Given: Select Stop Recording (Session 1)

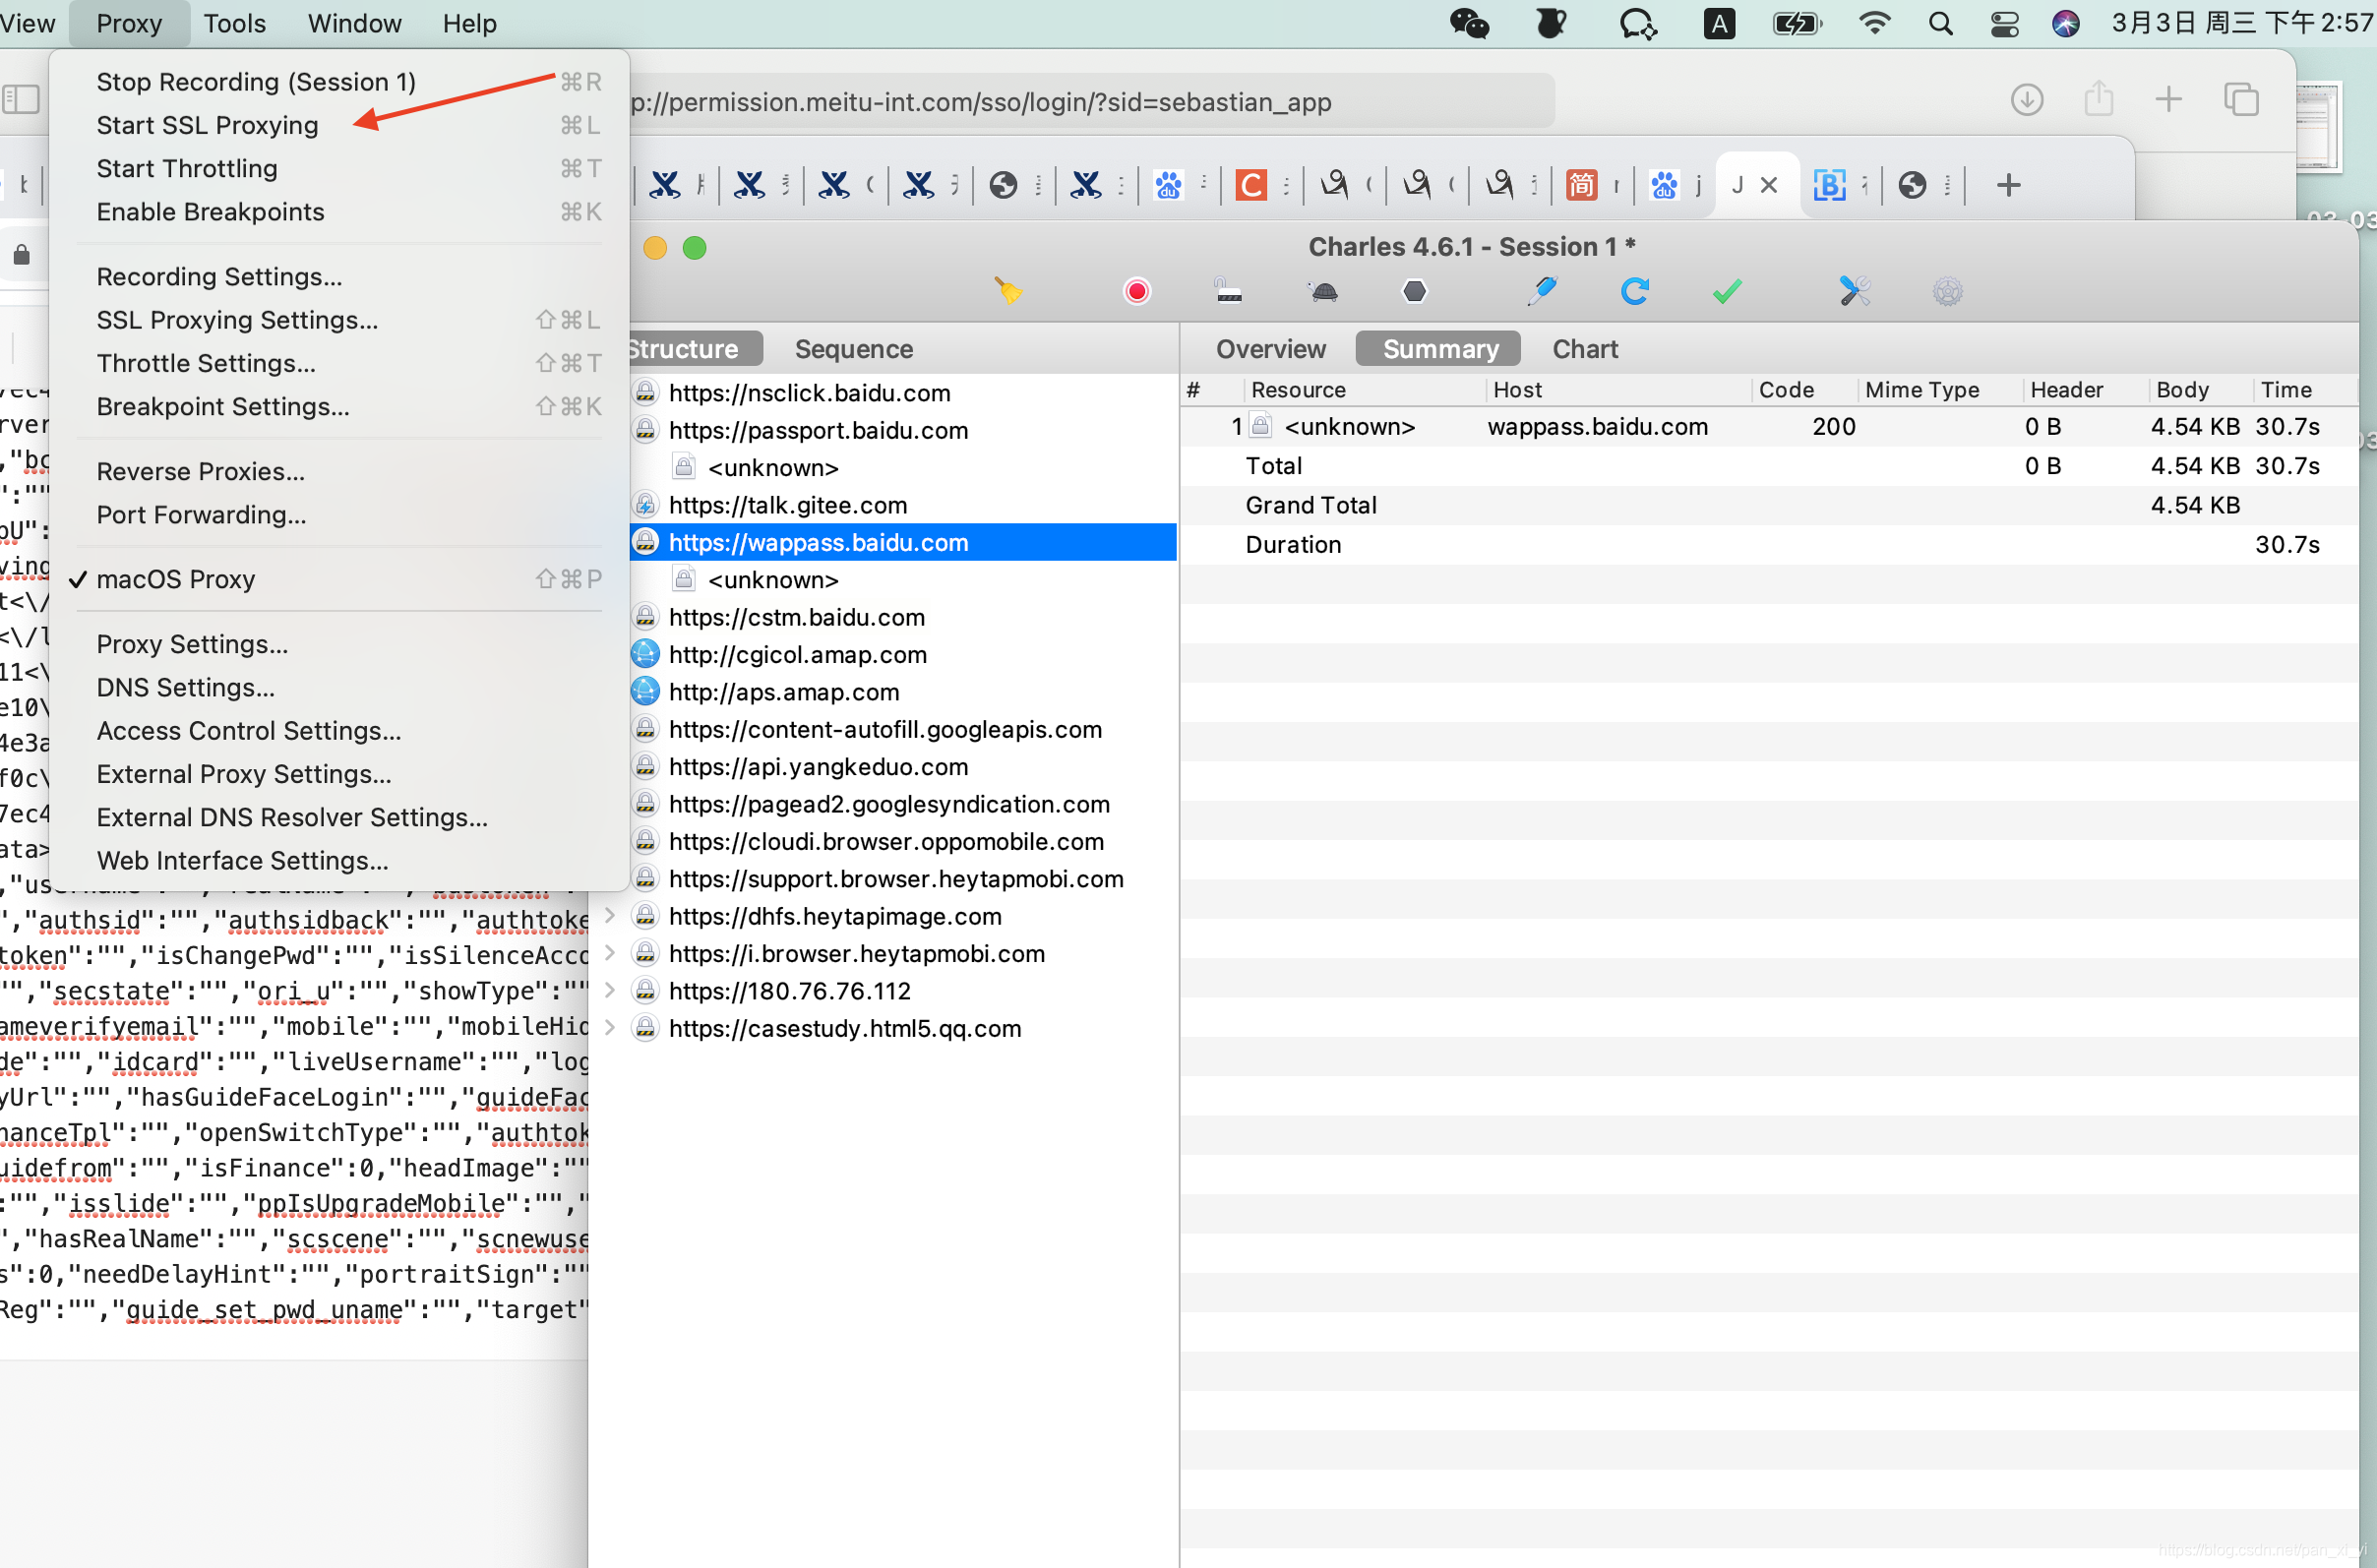Looking at the screenshot, I should pos(339,82).
